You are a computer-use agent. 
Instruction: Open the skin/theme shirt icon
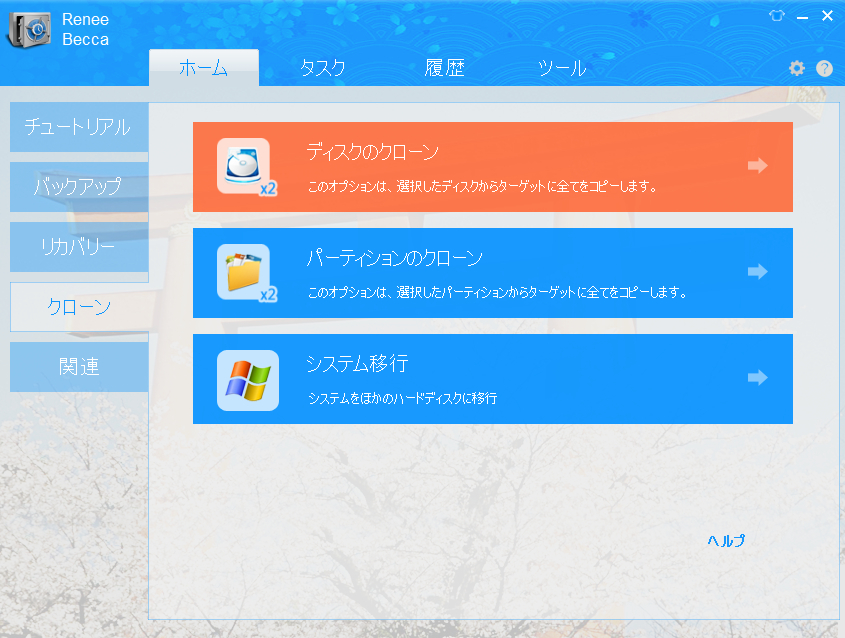(777, 16)
